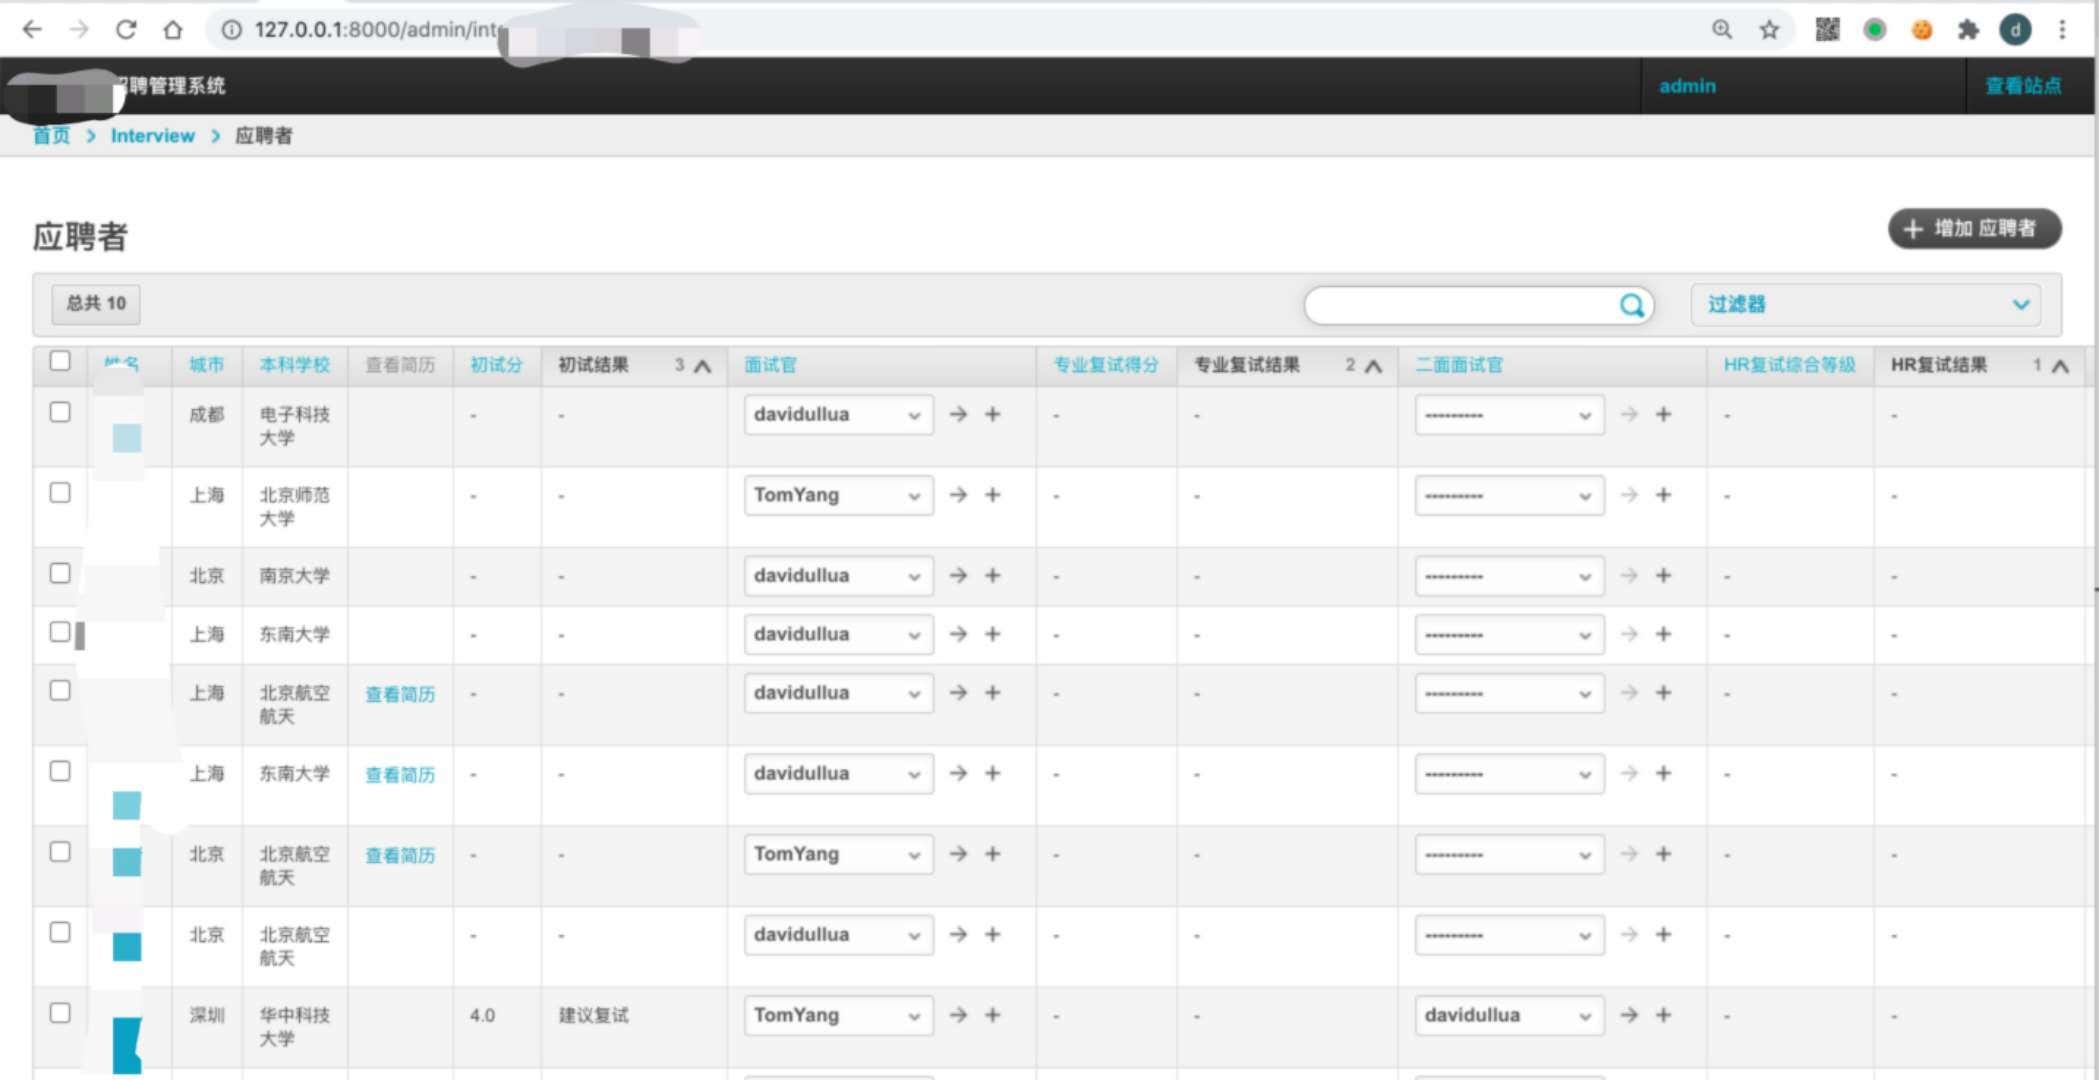Click the change arrow next to TomYang in 深圳 row
This screenshot has height=1080, width=2099.
[x=958, y=1015]
